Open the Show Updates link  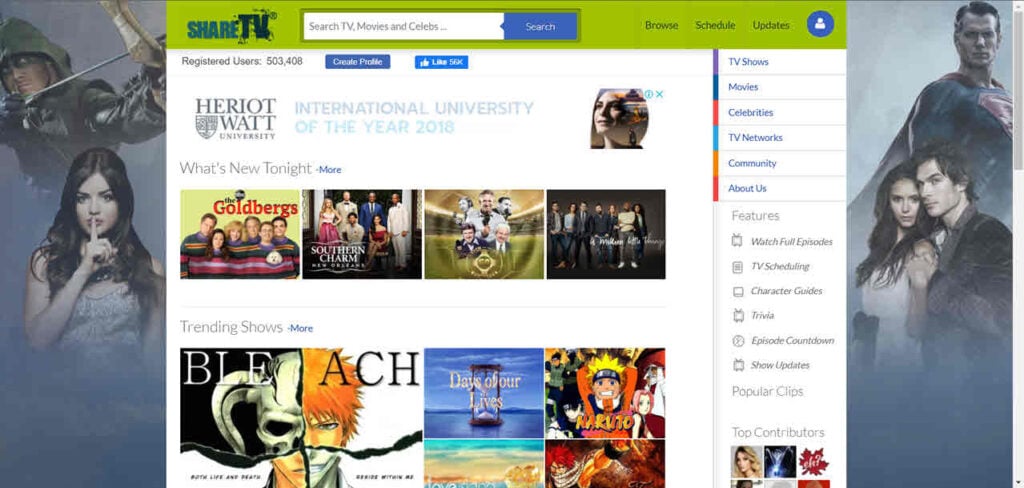[x=780, y=365]
